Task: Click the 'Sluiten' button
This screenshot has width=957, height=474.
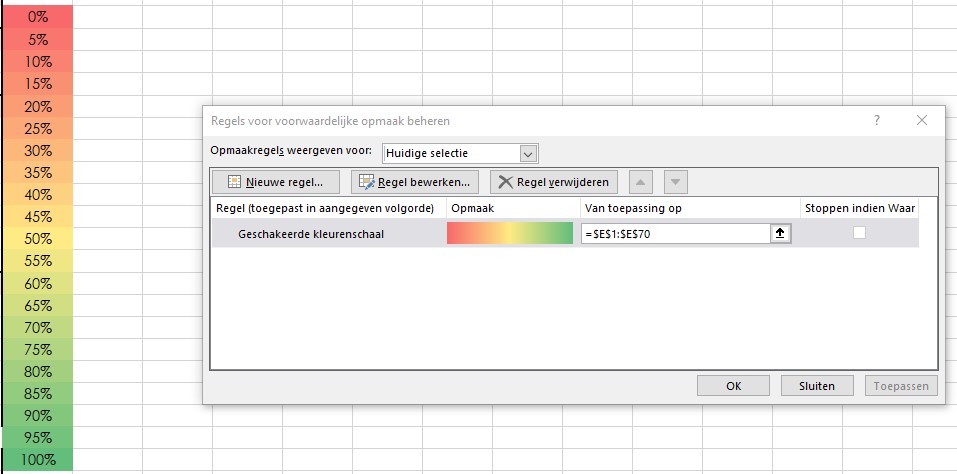Action: [x=816, y=386]
